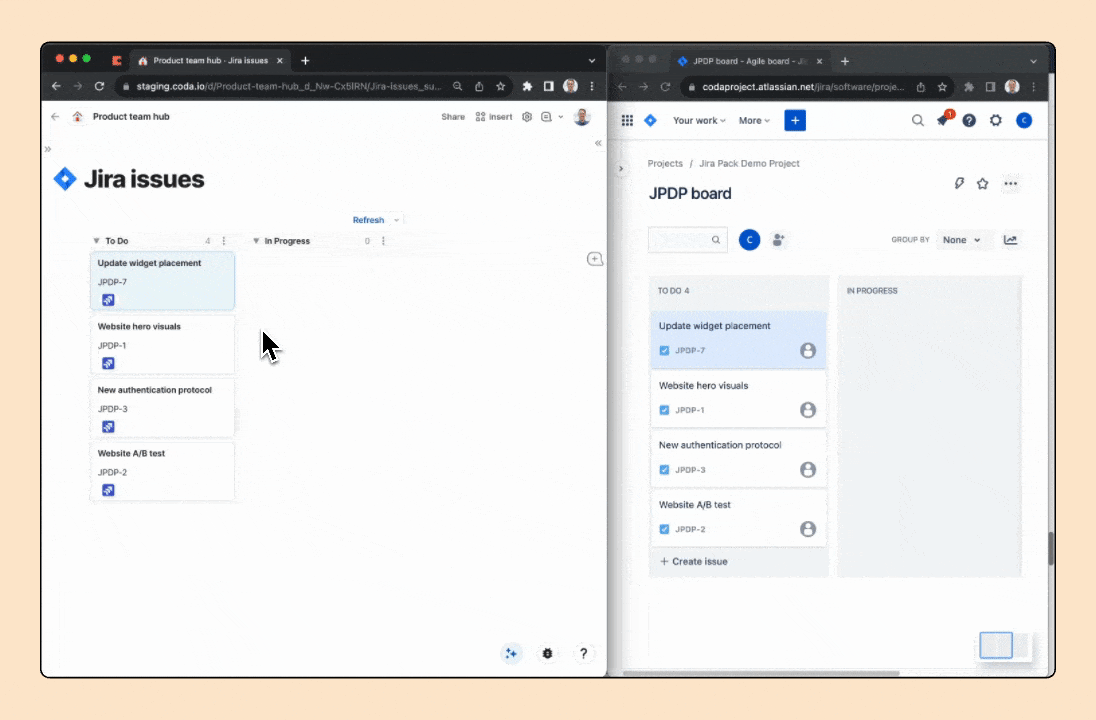Open the Projects breadcrumb link

pos(665,164)
